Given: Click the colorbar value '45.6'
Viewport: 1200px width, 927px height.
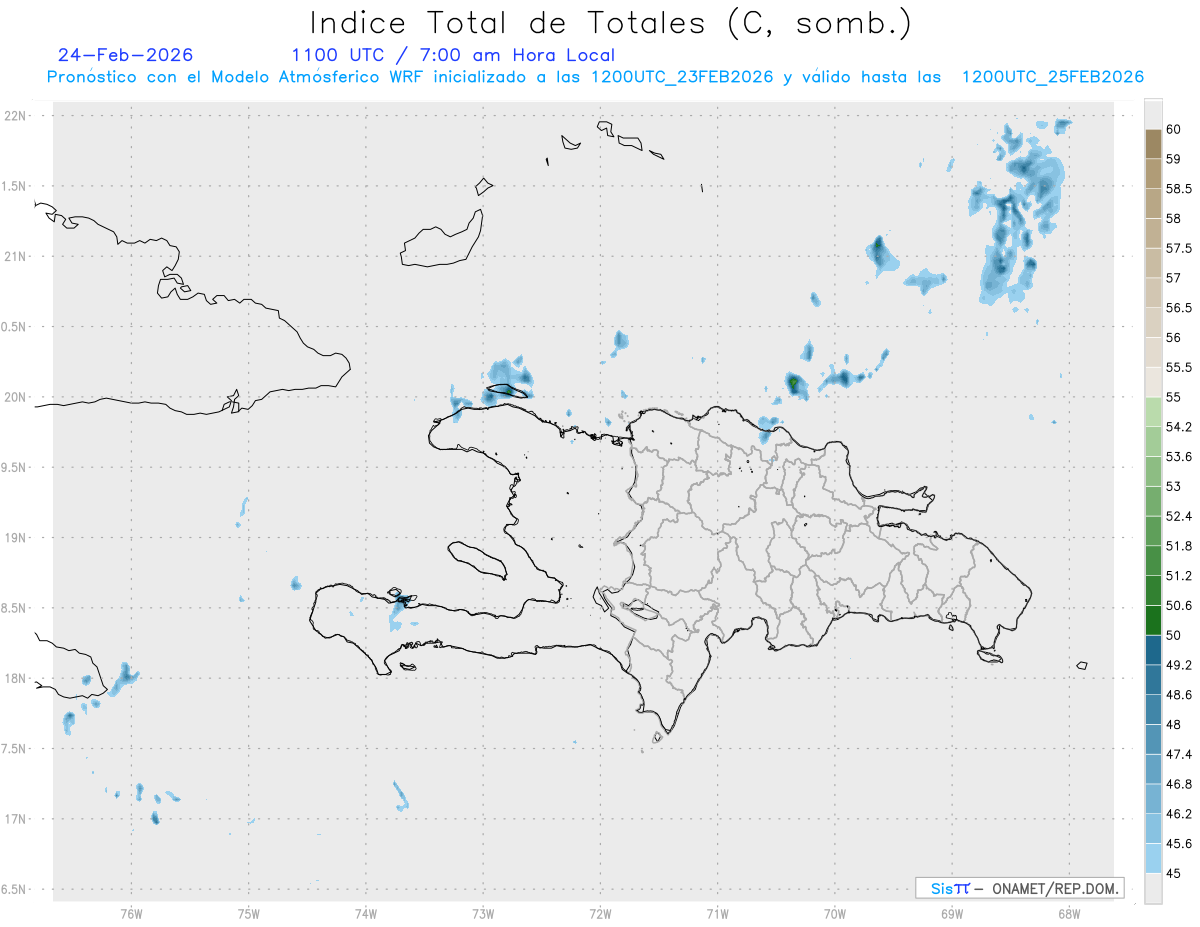Looking at the screenshot, I should 1178,844.
